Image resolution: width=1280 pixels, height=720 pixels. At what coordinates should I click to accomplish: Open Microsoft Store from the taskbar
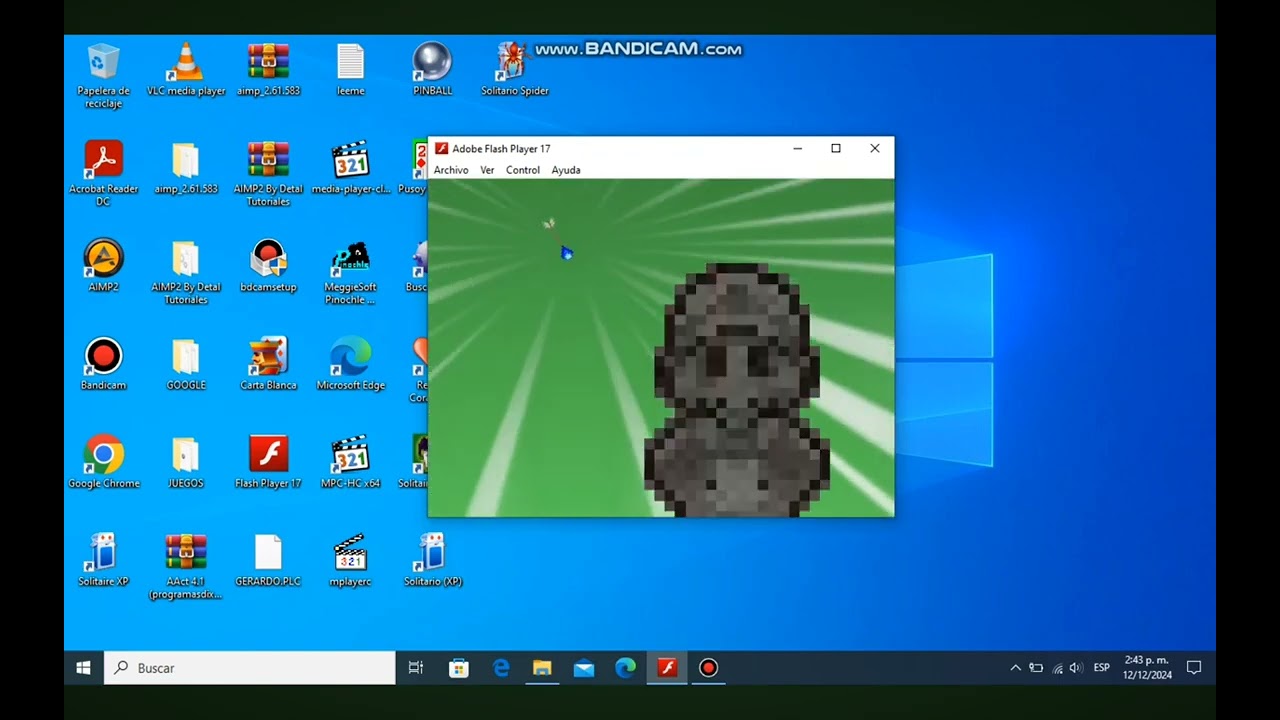coord(459,668)
